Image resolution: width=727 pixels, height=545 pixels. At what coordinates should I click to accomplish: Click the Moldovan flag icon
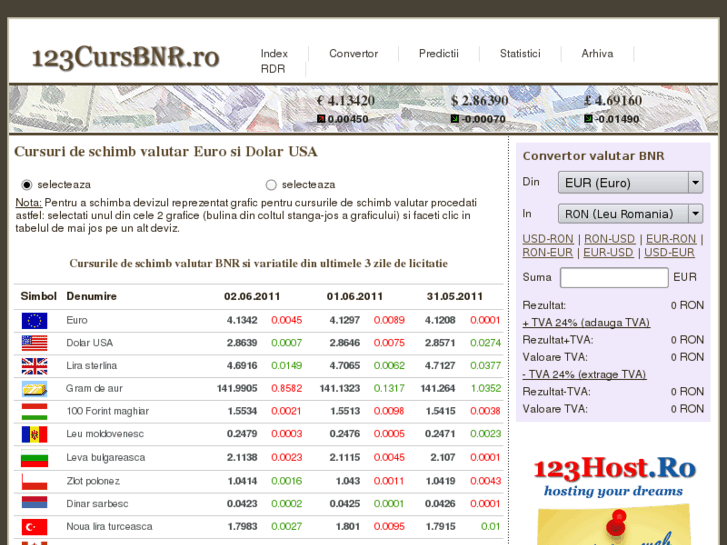click(x=34, y=434)
